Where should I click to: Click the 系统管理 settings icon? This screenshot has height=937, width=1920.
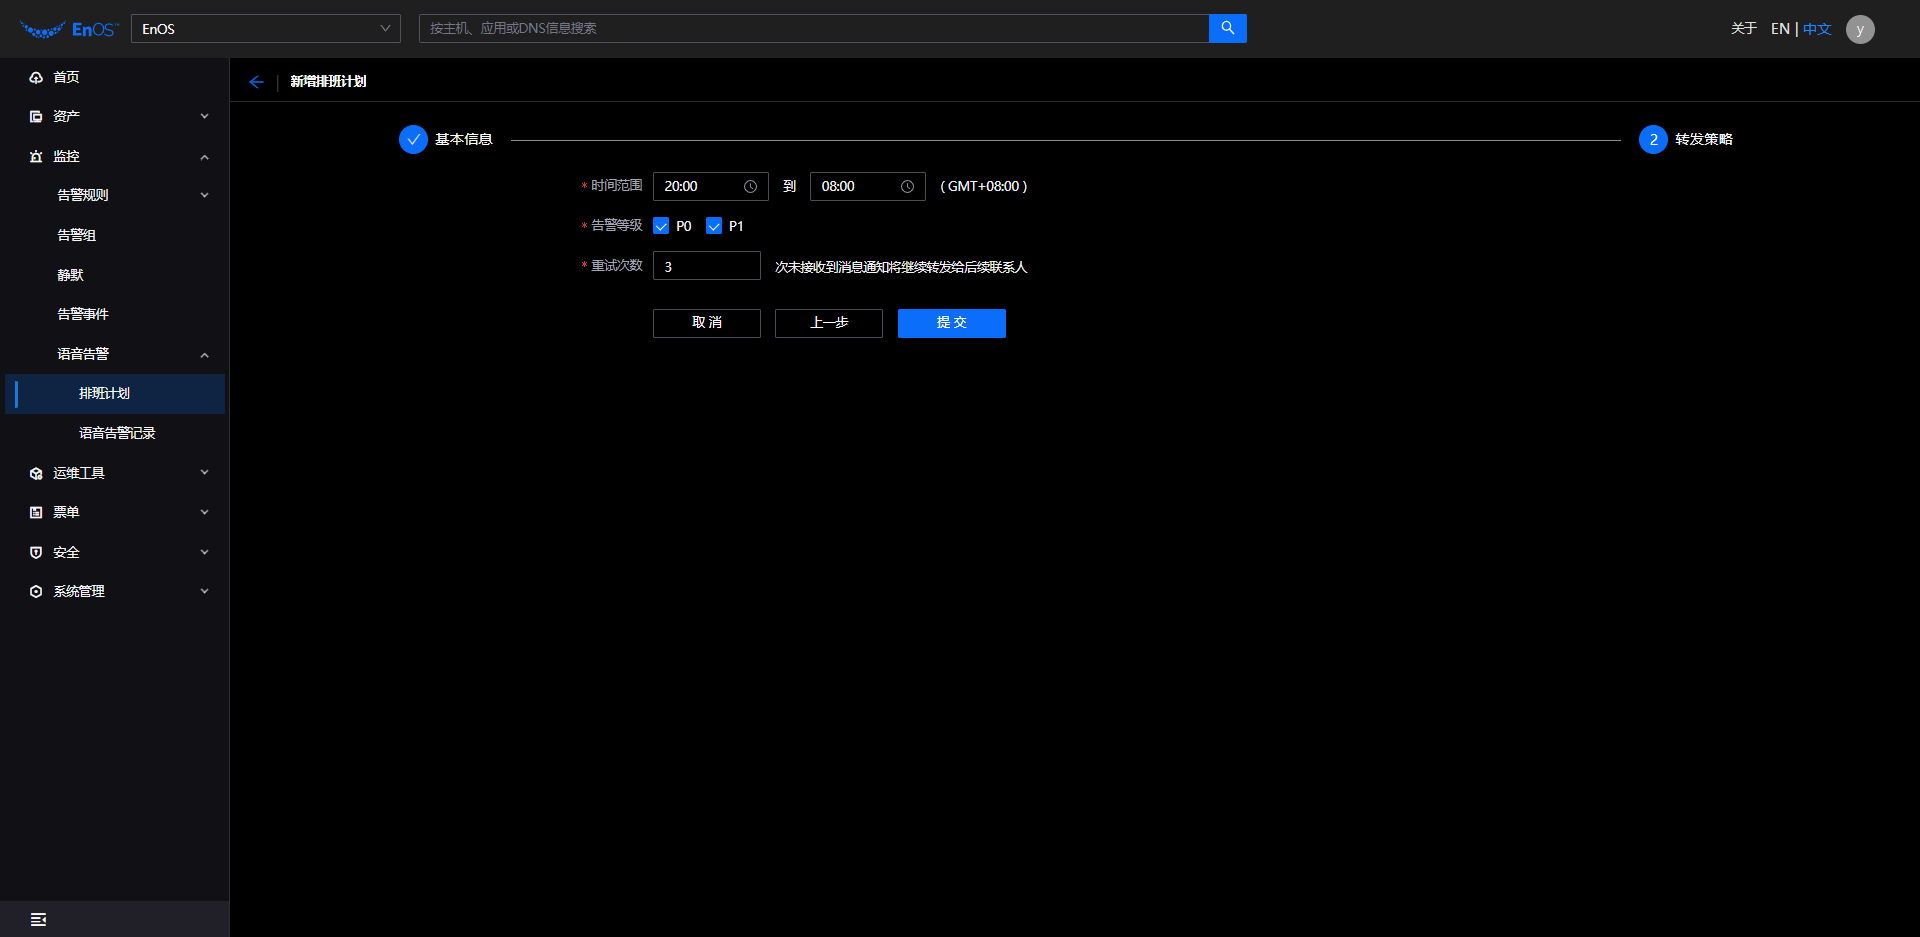pos(36,592)
